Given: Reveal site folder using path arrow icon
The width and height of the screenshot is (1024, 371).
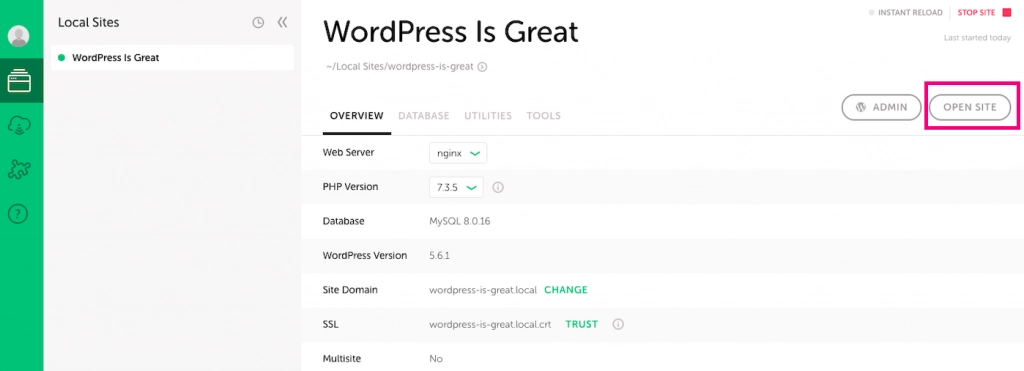Looking at the screenshot, I should 483,67.
